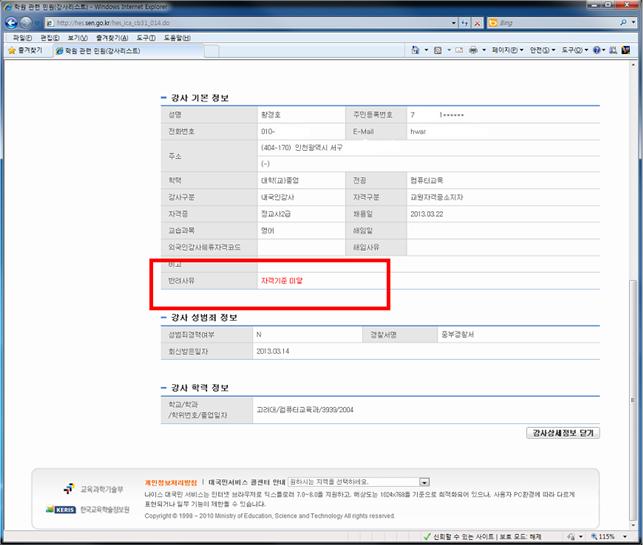Click the 강사상세정보 닫기 button

coord(561,433)
